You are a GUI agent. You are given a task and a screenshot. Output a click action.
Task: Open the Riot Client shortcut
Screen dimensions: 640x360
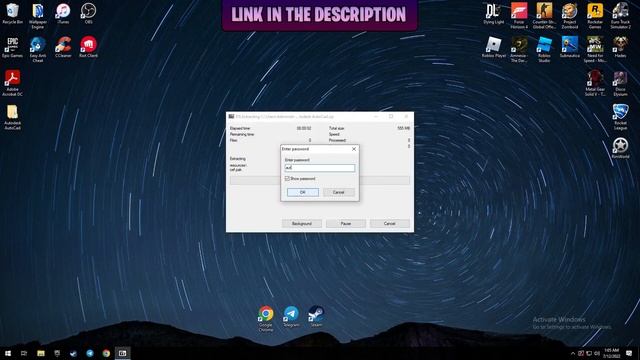[x=88, y=47]
